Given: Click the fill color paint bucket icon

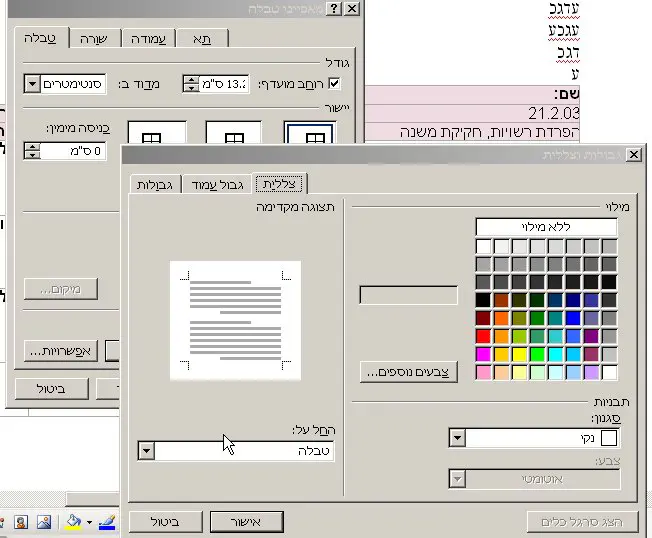Looking at the screenshot, I should point(73,522).
